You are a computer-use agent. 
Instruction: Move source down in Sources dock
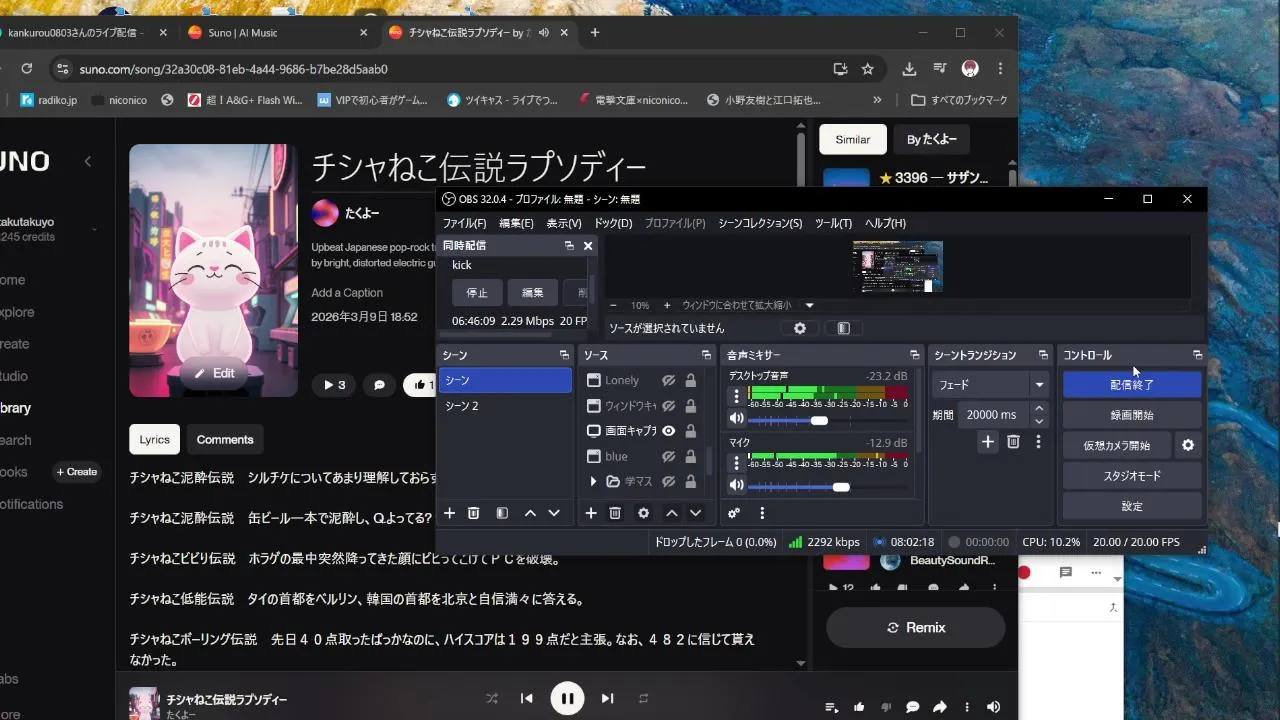[x=696, y=513]
